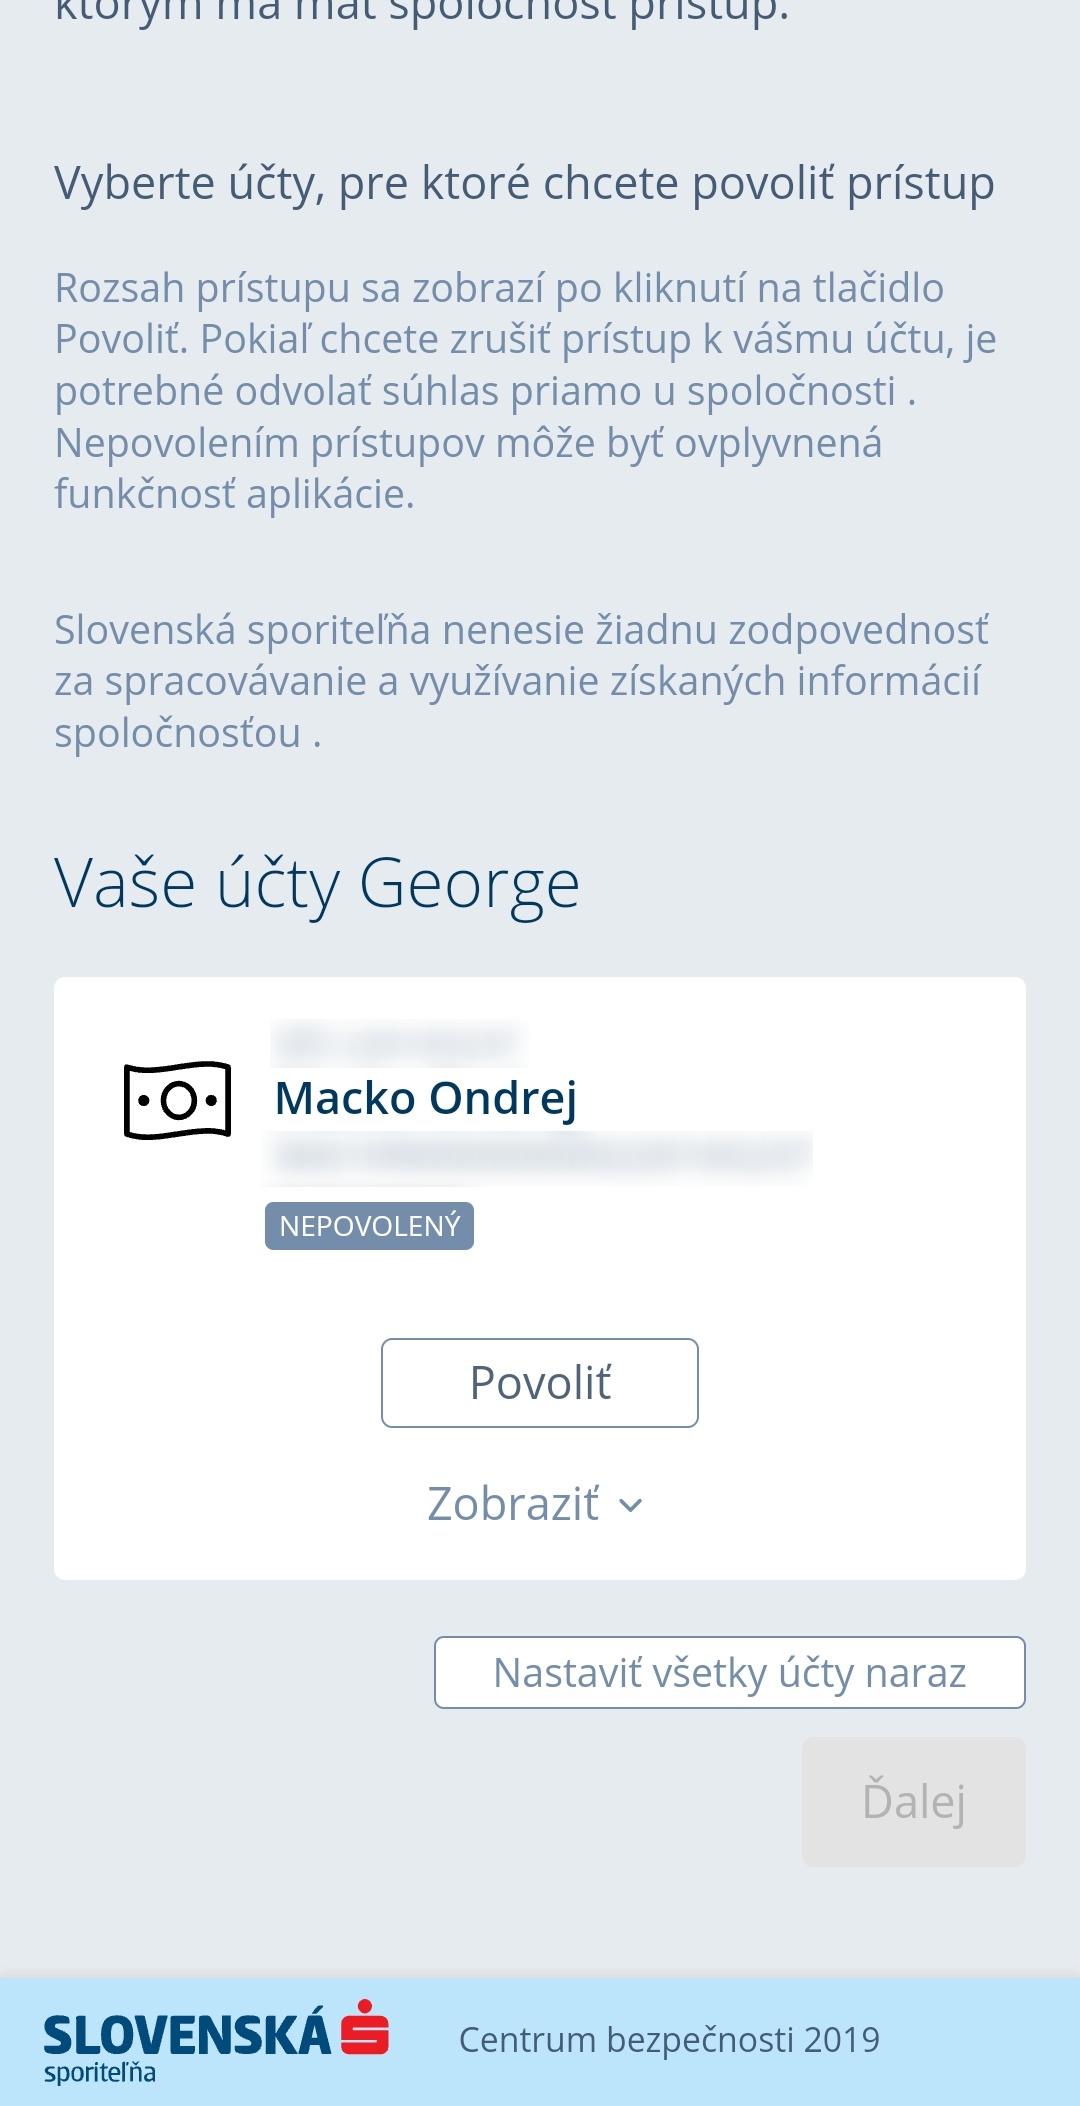Screen dimensions: 1080x2106
Task: Click the banknote account icon
Action: click(177, 1100)
